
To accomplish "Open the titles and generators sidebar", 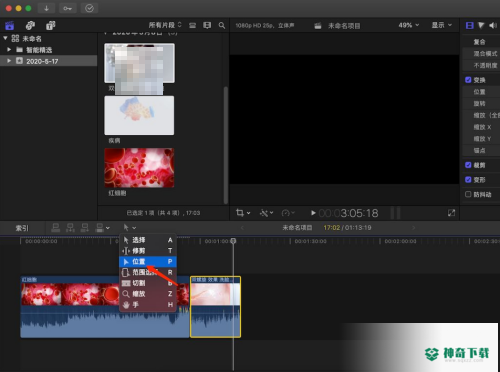I will pyautogui.click(x=51, y=25).
